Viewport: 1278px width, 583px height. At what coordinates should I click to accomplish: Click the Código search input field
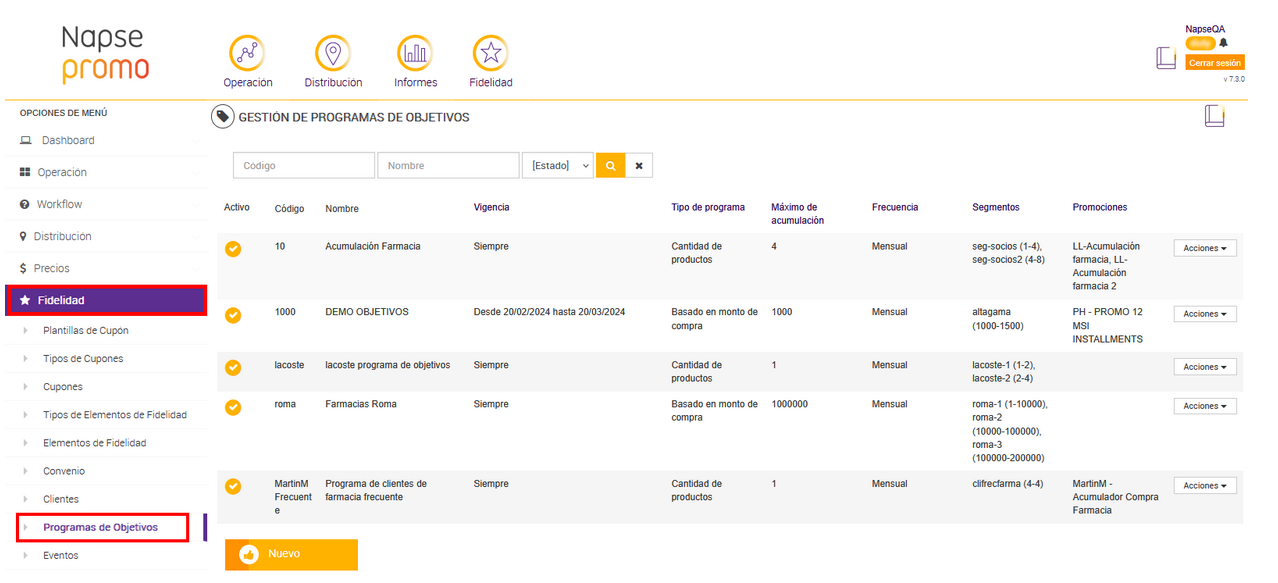[x=304, y=165]
